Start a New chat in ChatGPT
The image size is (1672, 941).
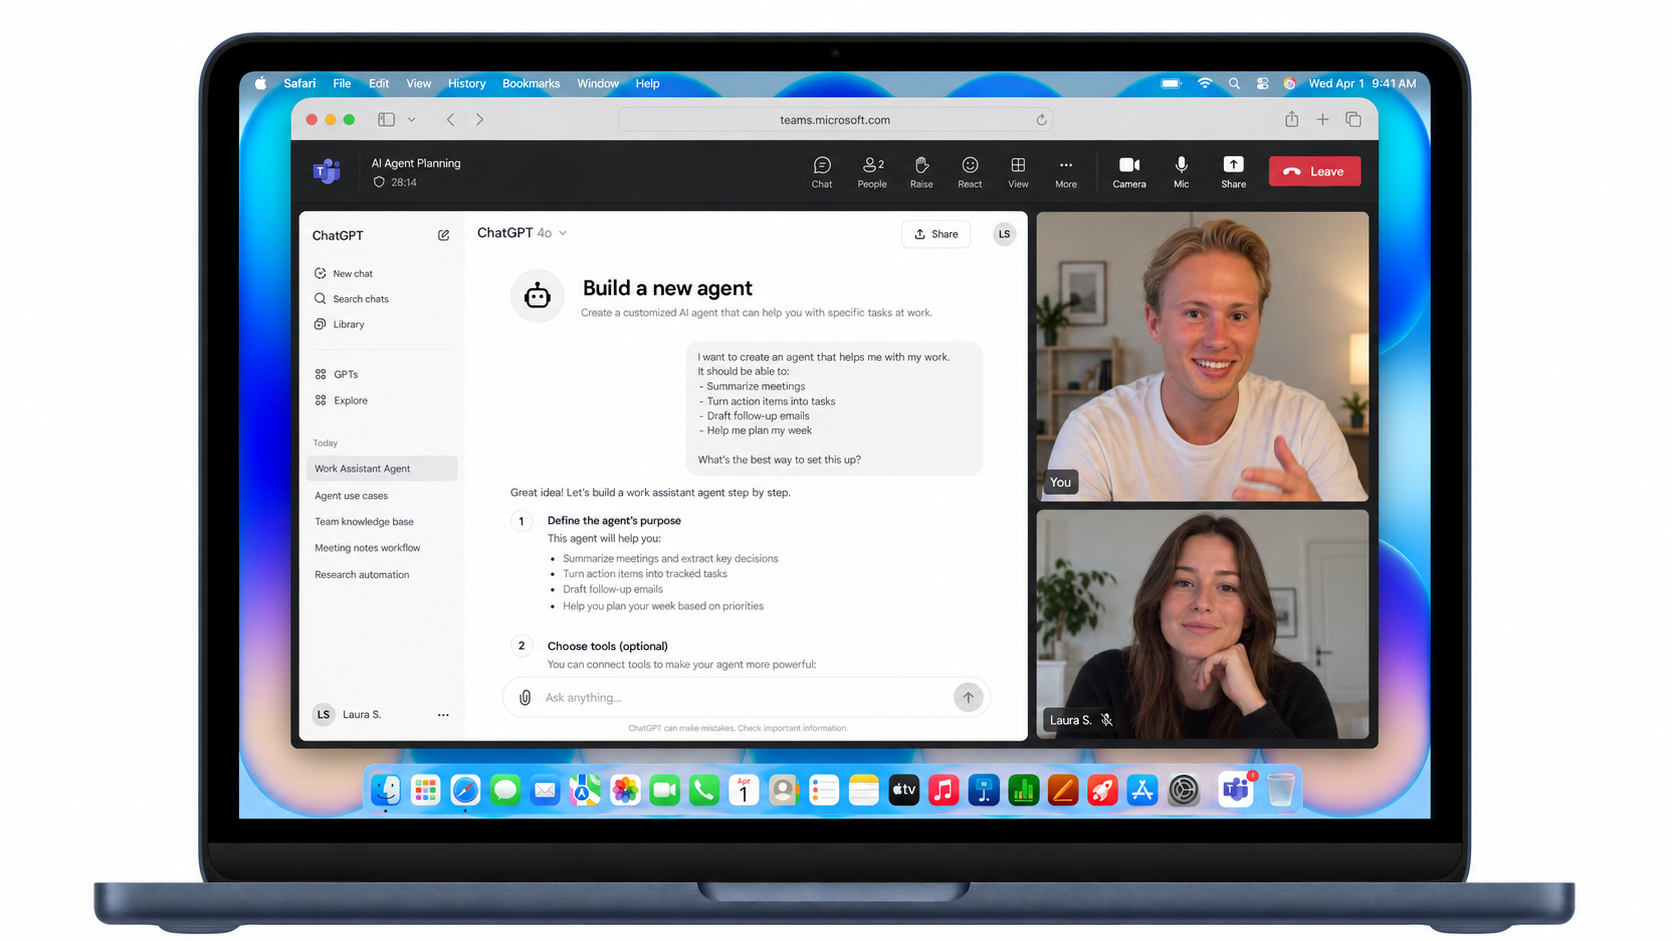tap(343, 273)
